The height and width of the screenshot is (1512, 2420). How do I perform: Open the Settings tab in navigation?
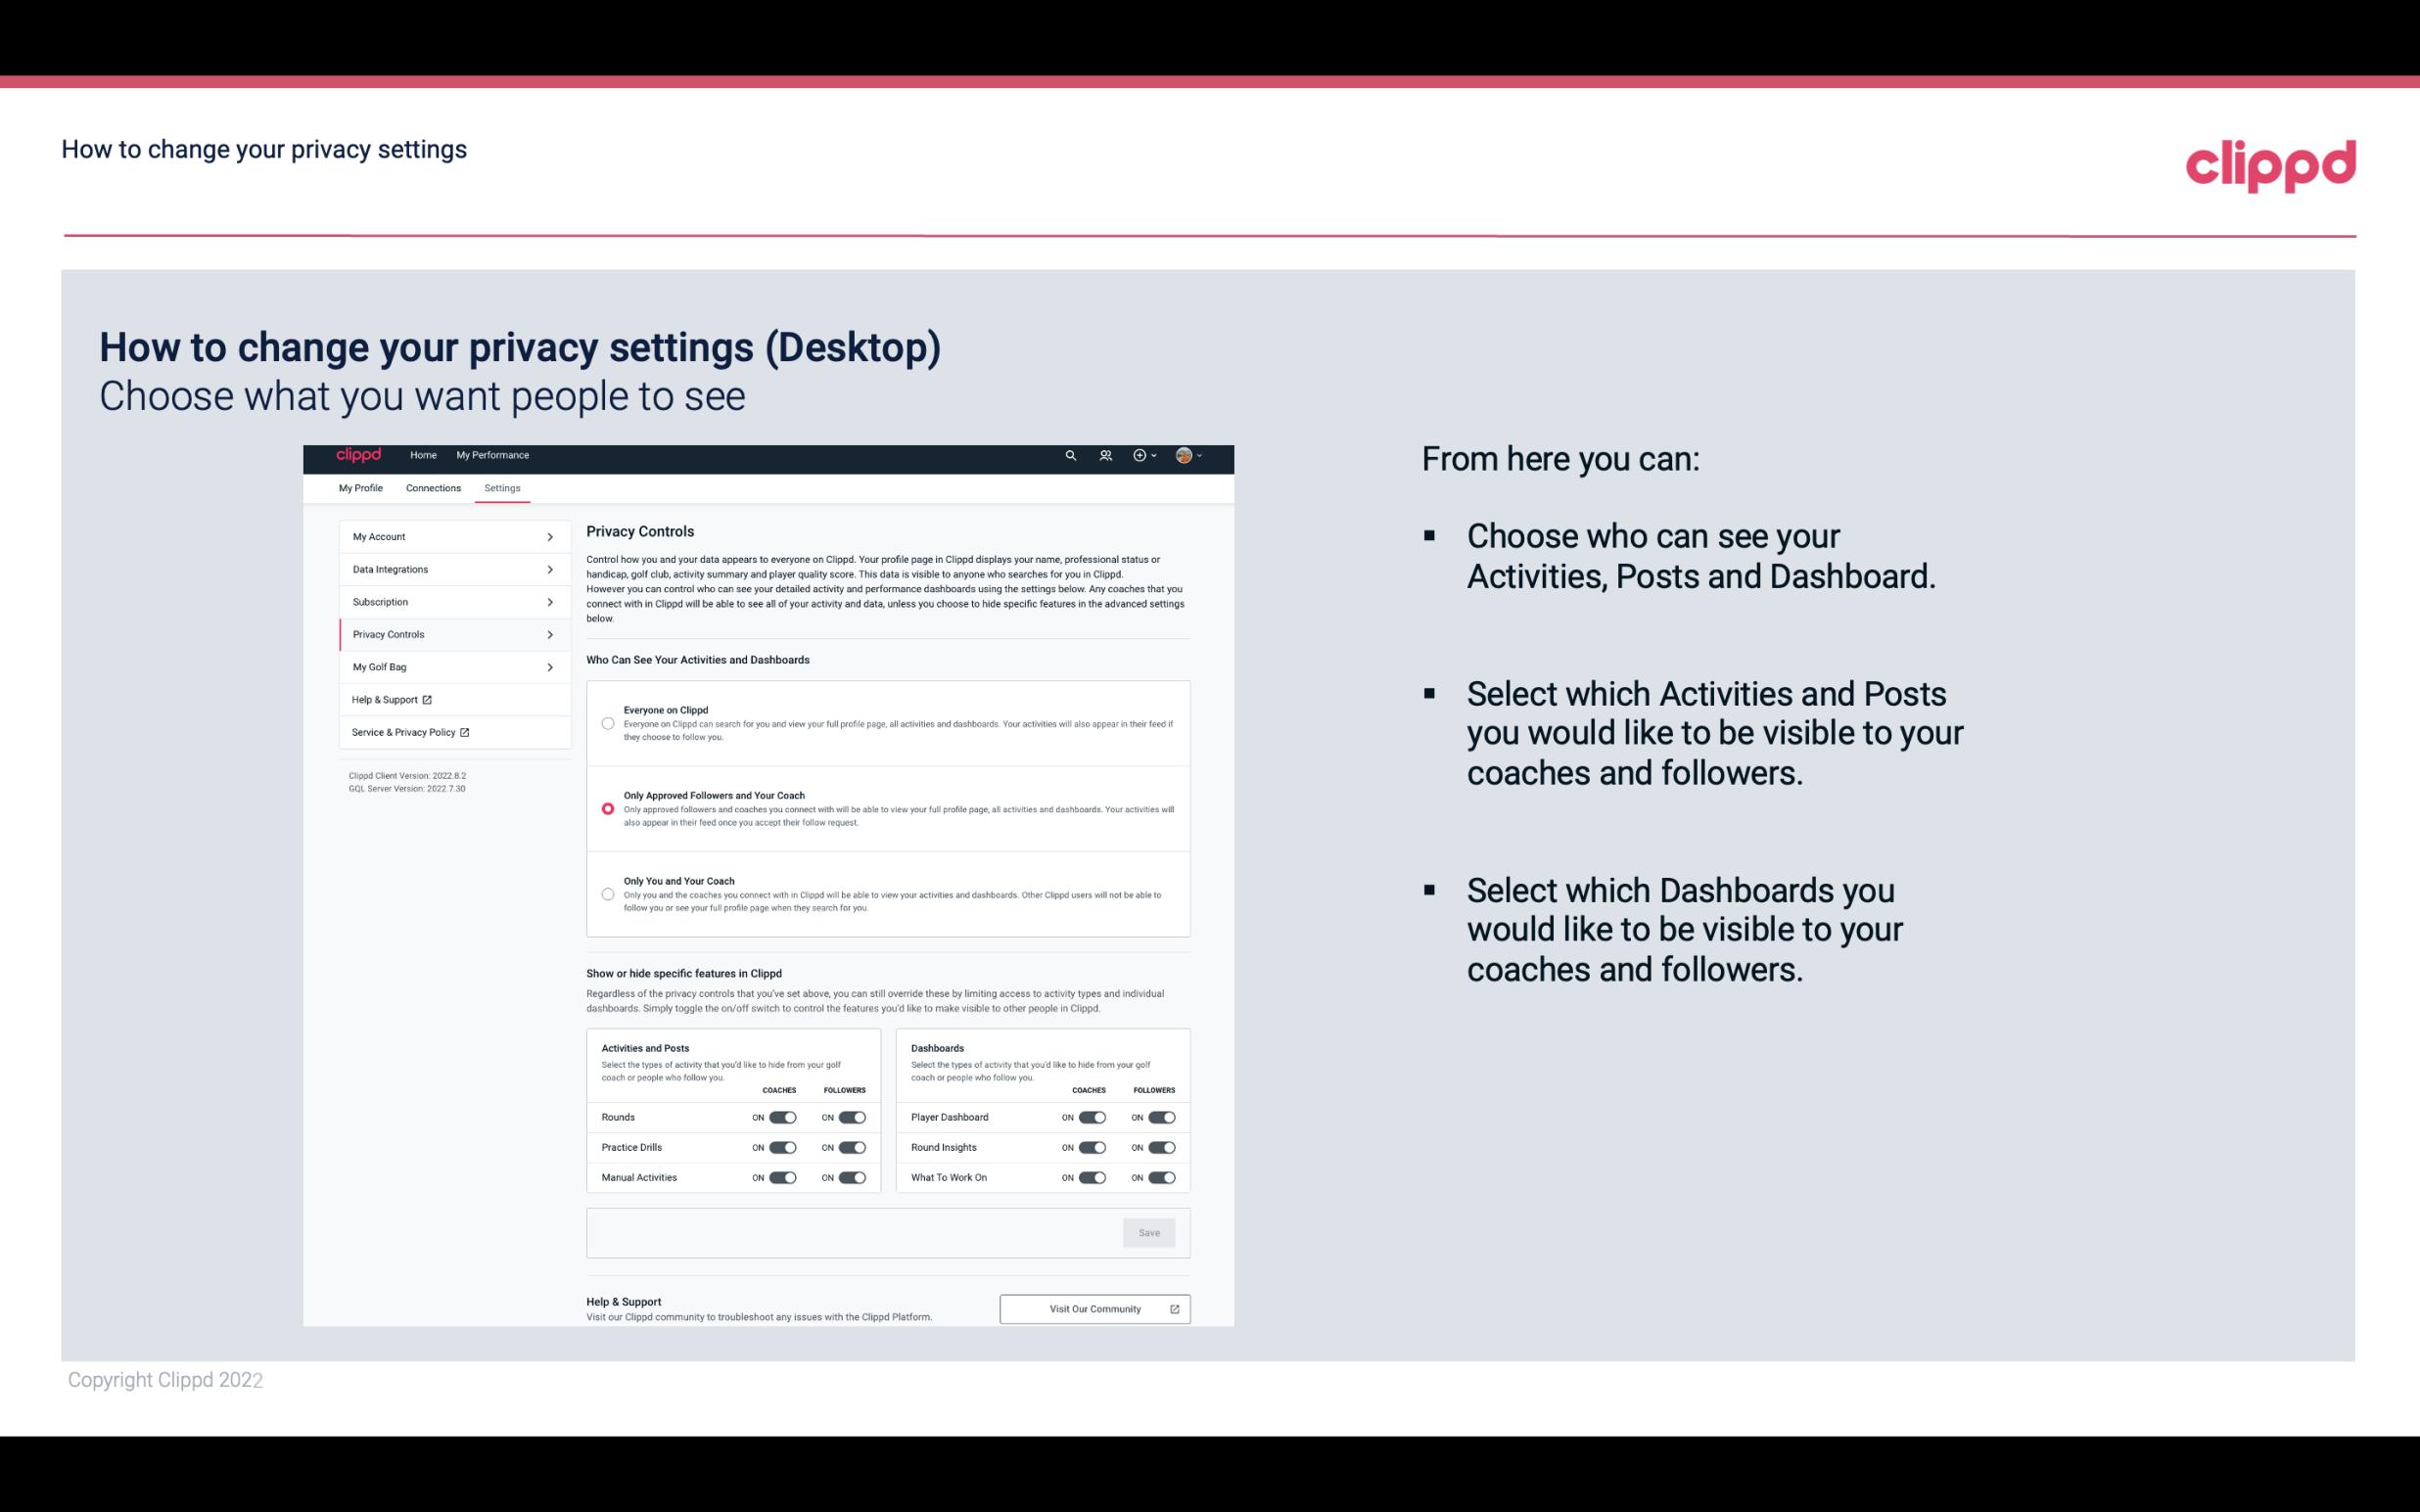coord(500,487)
